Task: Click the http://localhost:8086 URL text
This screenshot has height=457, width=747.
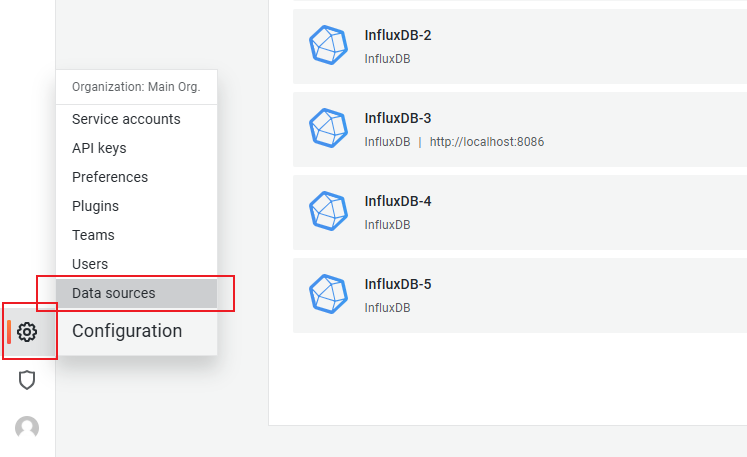Action: (487, 142)
